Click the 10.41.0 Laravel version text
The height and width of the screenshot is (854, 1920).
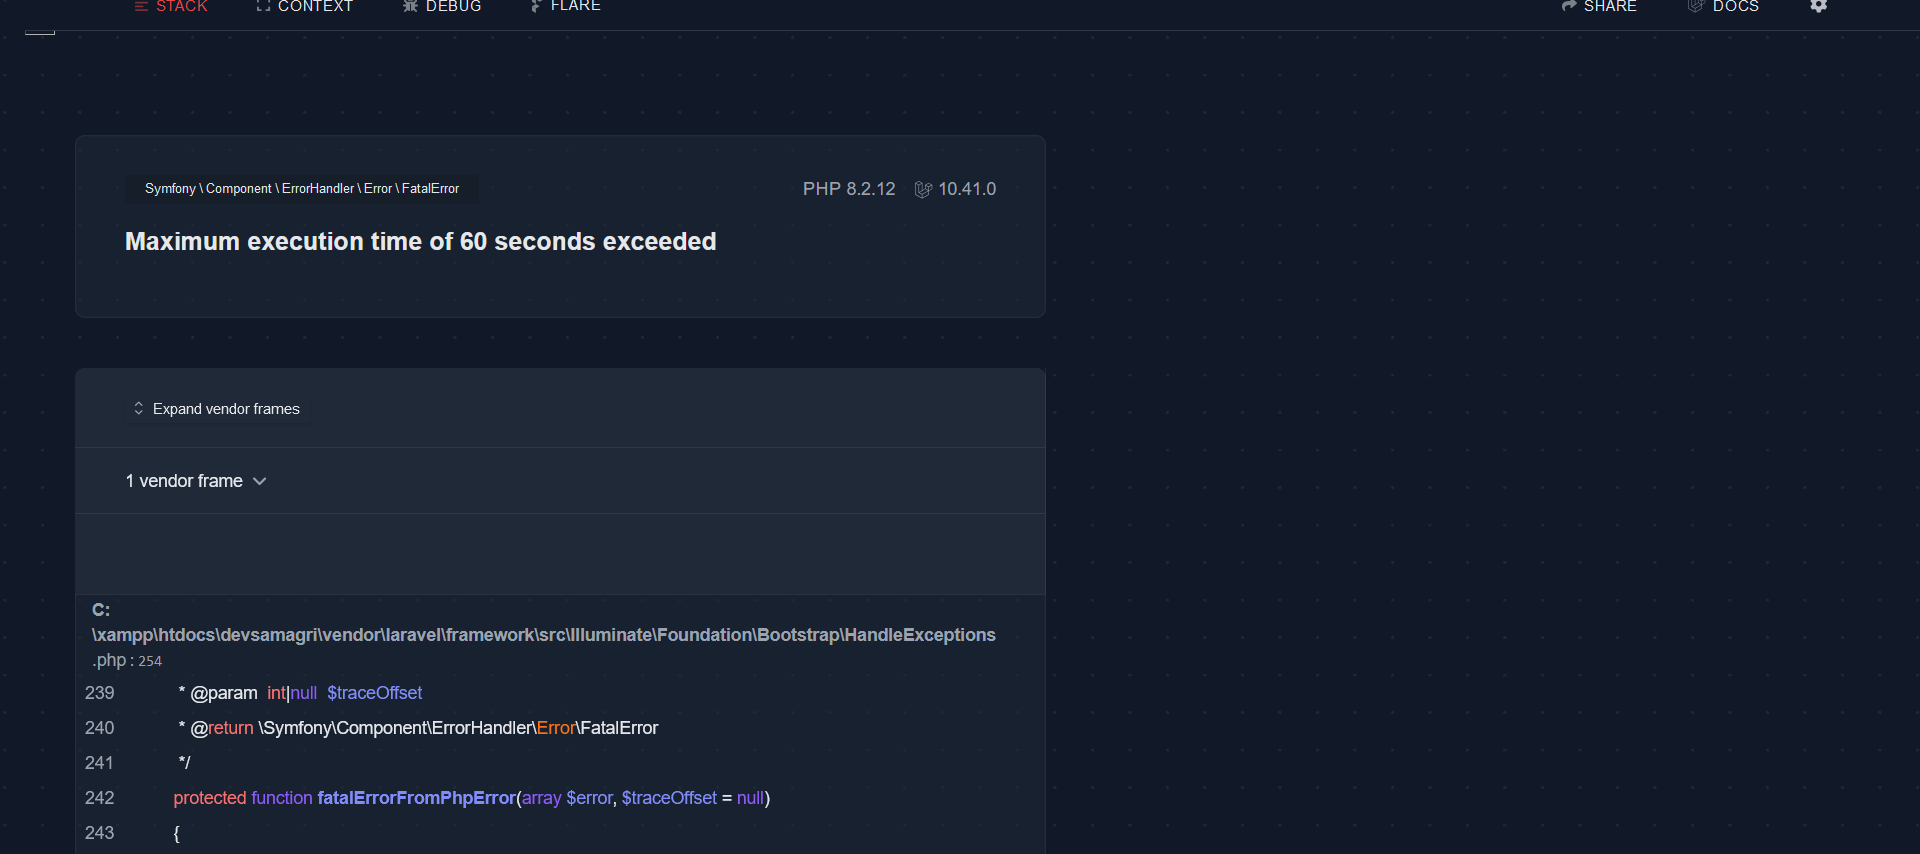(967, 189)
